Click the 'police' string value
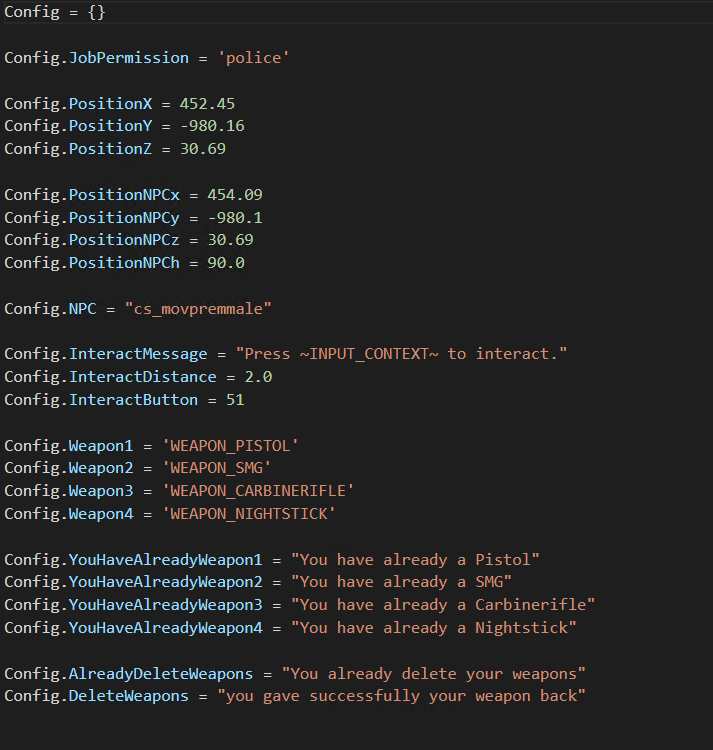713x750 pixels. tap(253, 58)
